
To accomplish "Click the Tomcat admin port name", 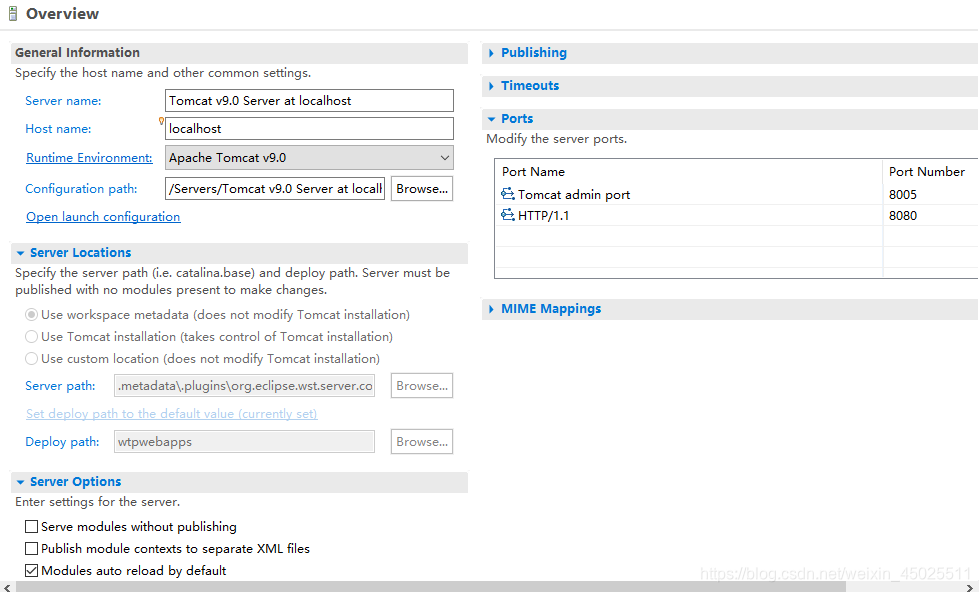I will [x=574, y=195].
